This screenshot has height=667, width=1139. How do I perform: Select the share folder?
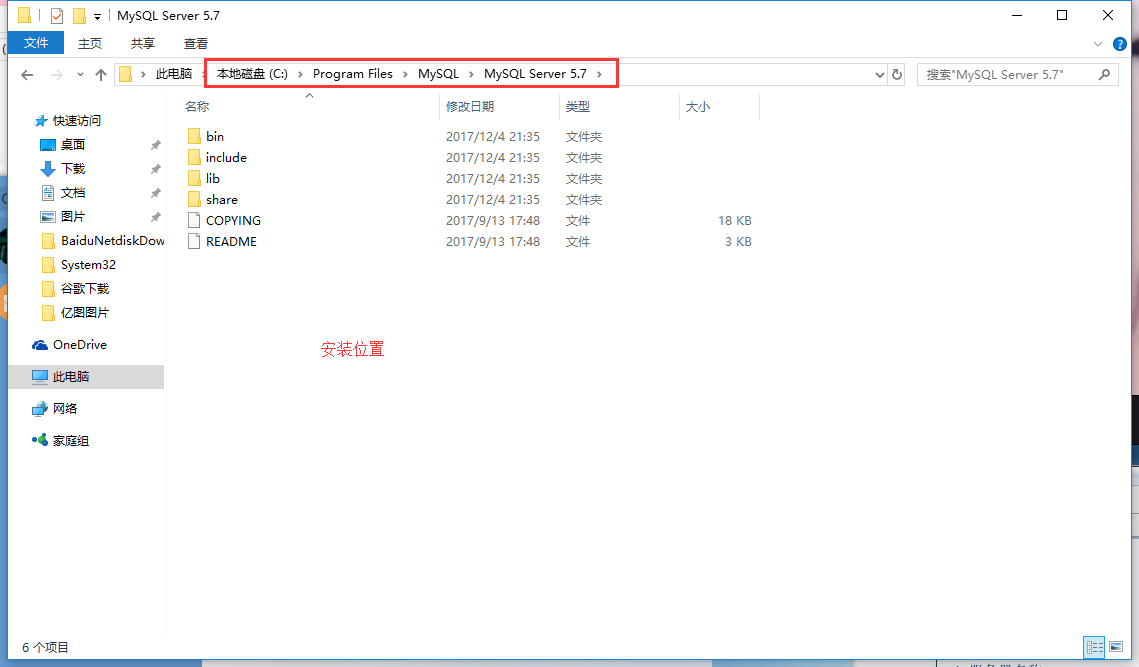[x=222, y=200]
